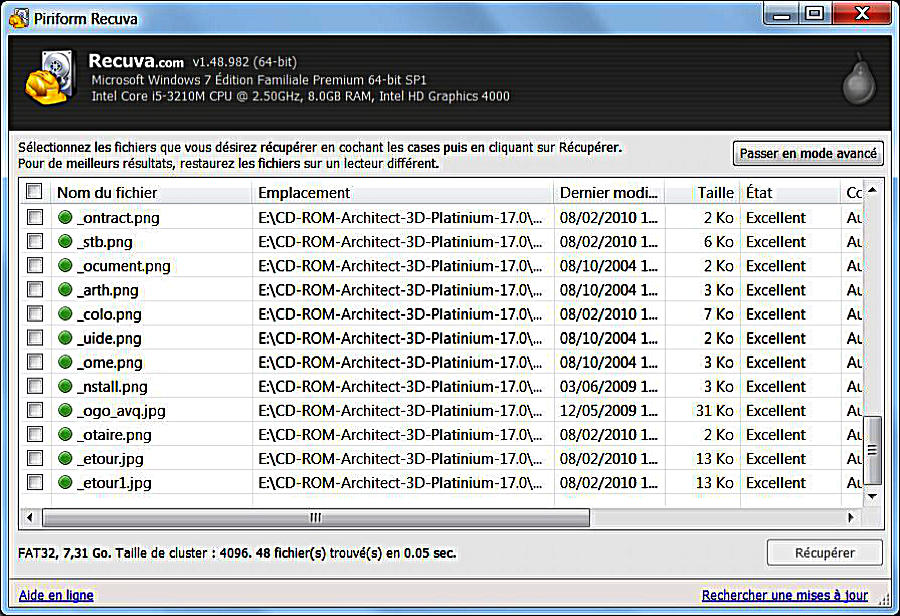900x616 pixels.
Task: Click green status dot of _nstall.png
Action: coord(65,386)
